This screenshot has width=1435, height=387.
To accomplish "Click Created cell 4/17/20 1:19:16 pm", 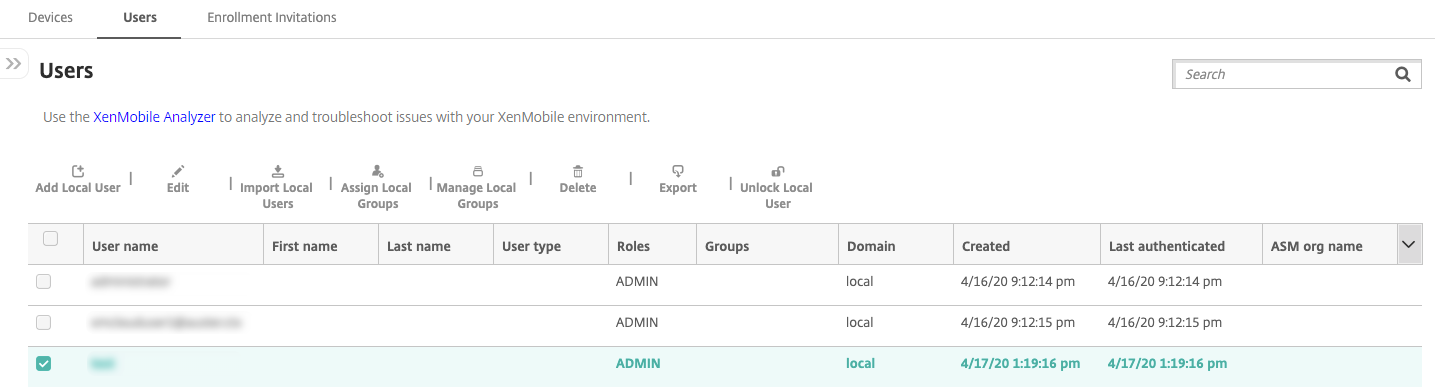I will [1020, 364].
